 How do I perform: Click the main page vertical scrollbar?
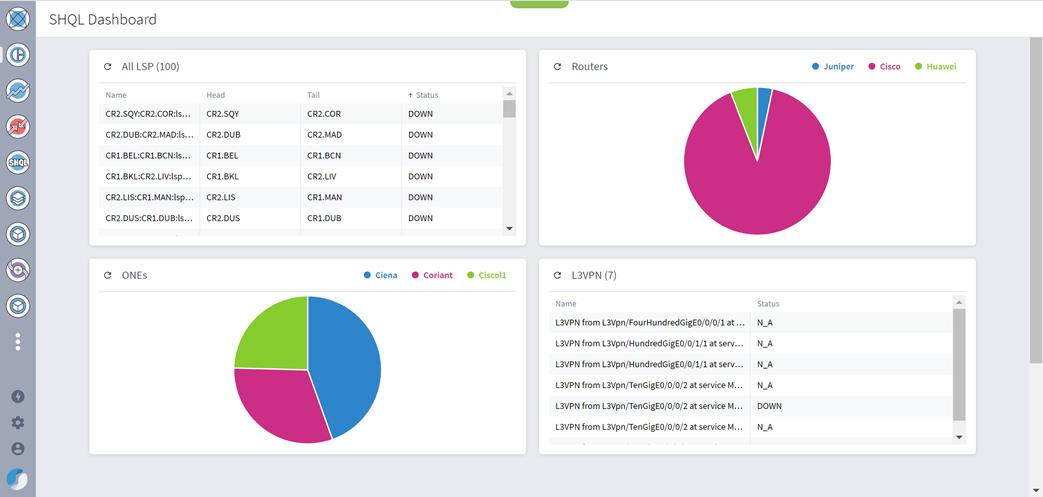[x=1036, y=200]
